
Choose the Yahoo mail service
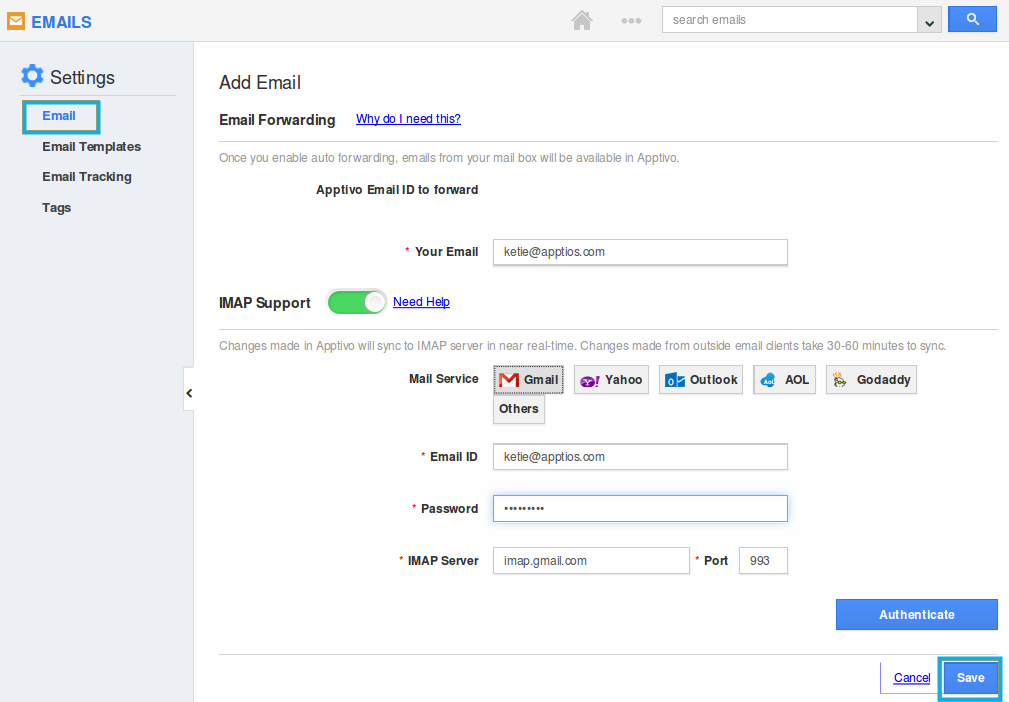(611, 379)
